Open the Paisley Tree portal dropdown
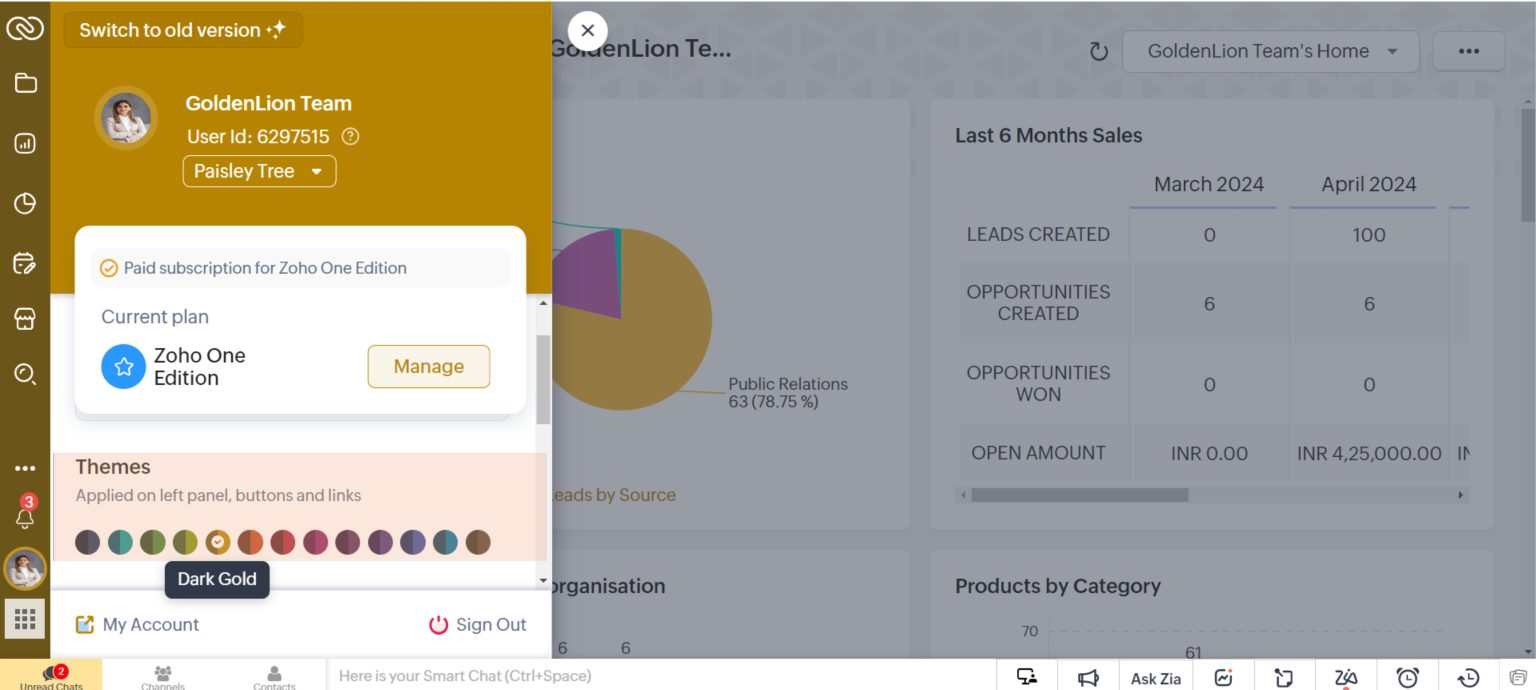Screen dimensions: 1536x690 pos(258,171)
